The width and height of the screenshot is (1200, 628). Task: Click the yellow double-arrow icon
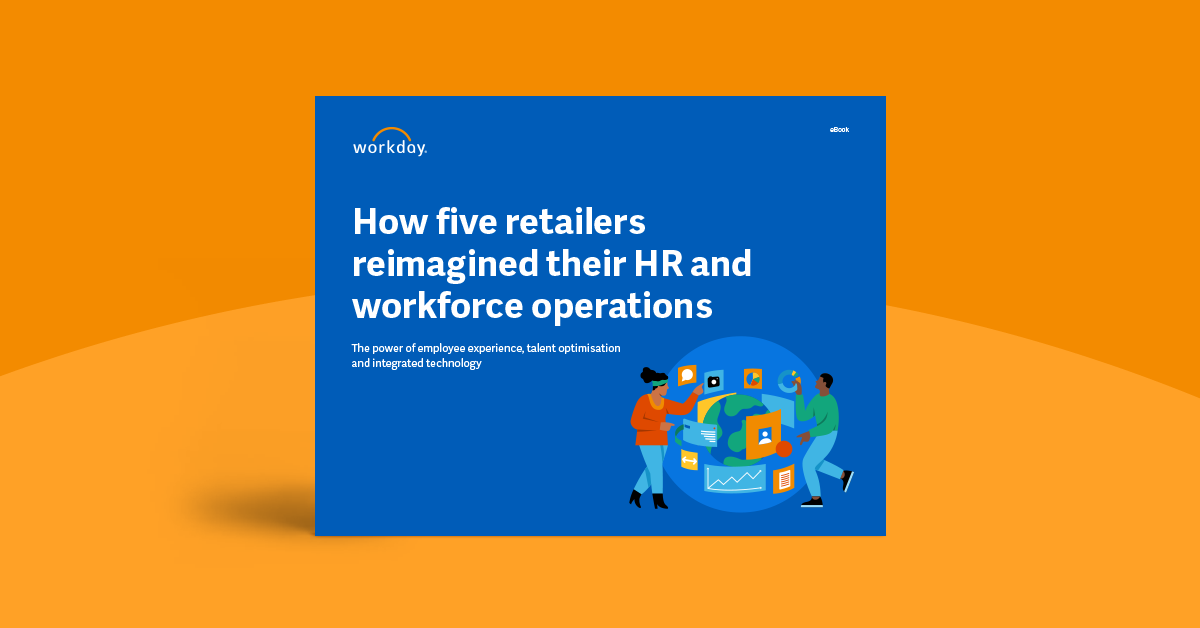689,460
